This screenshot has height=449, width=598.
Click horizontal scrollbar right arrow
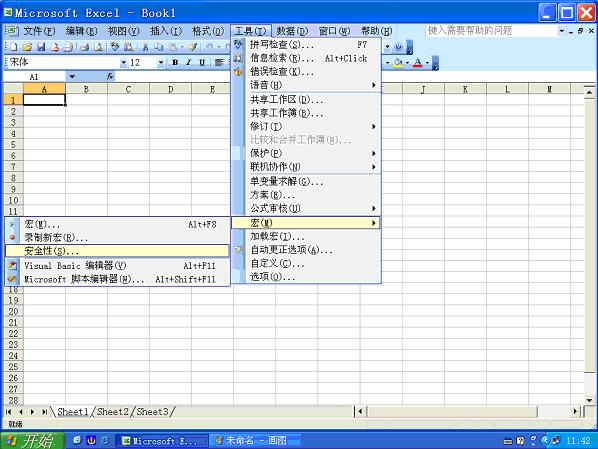[575, 411]
